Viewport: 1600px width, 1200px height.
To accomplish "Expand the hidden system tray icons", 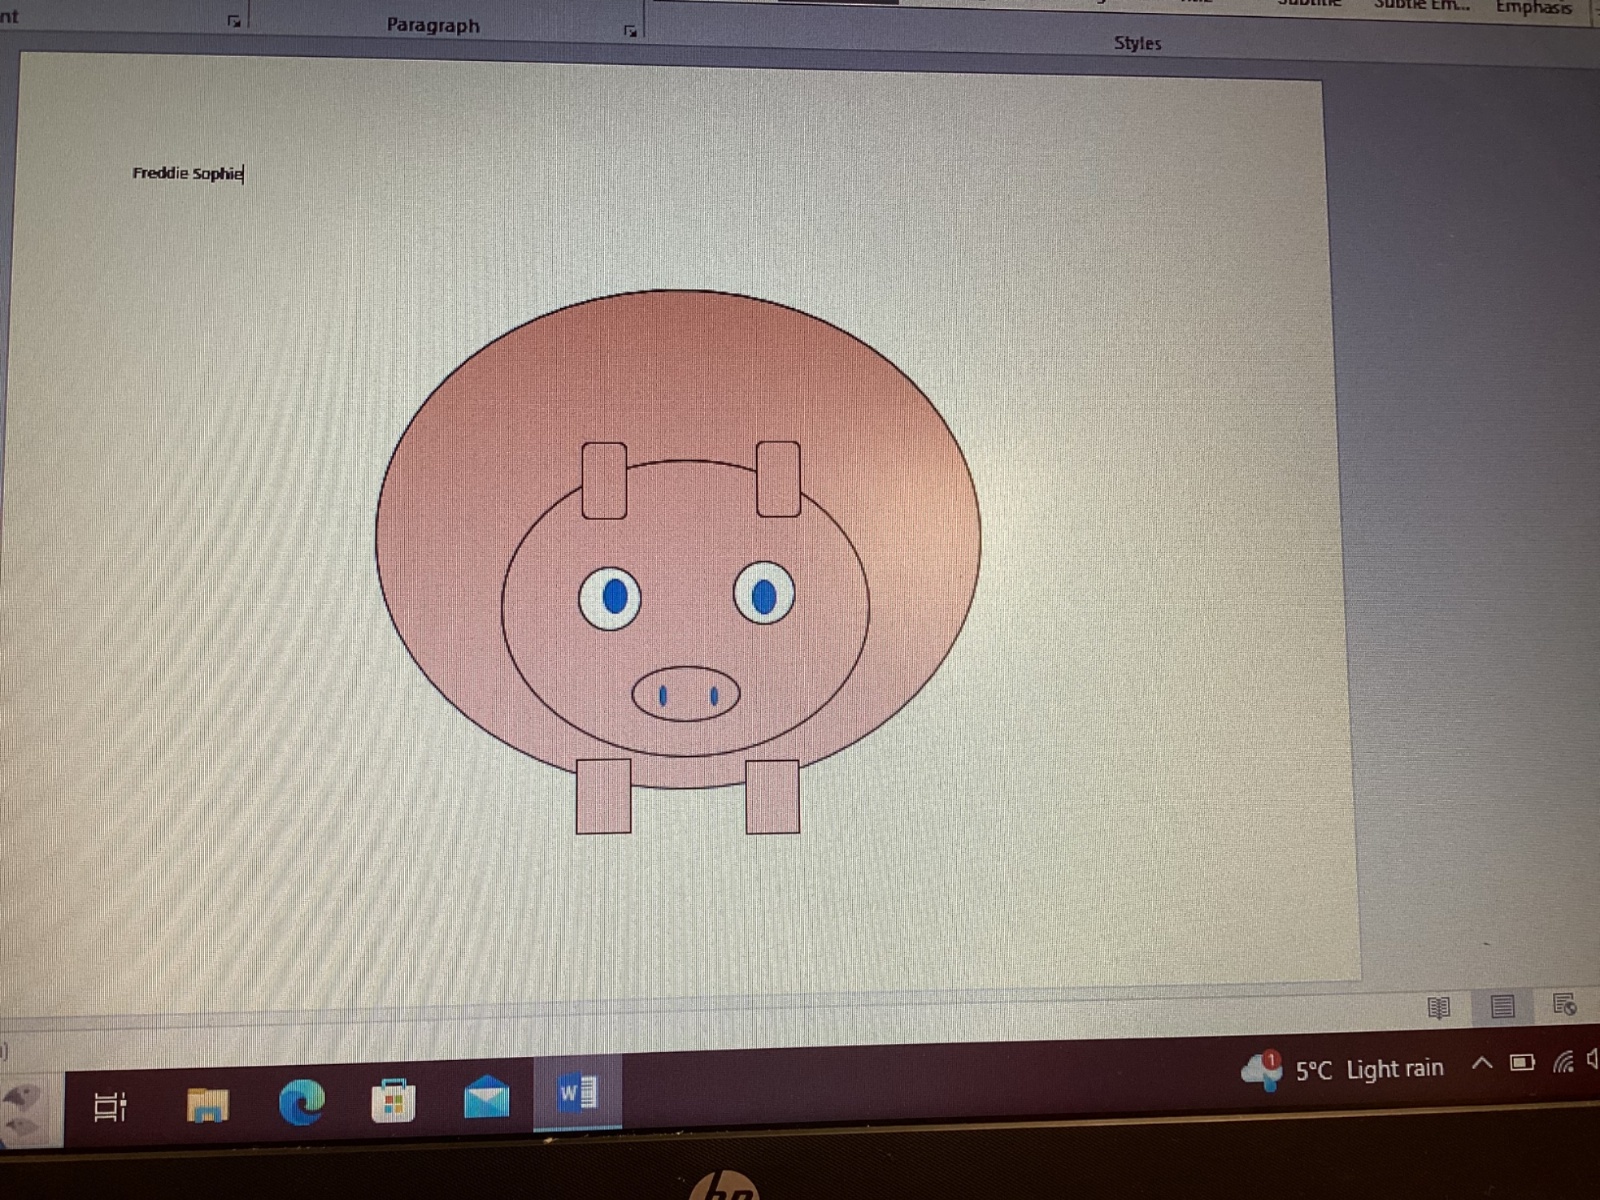I will point(1481,1063).
